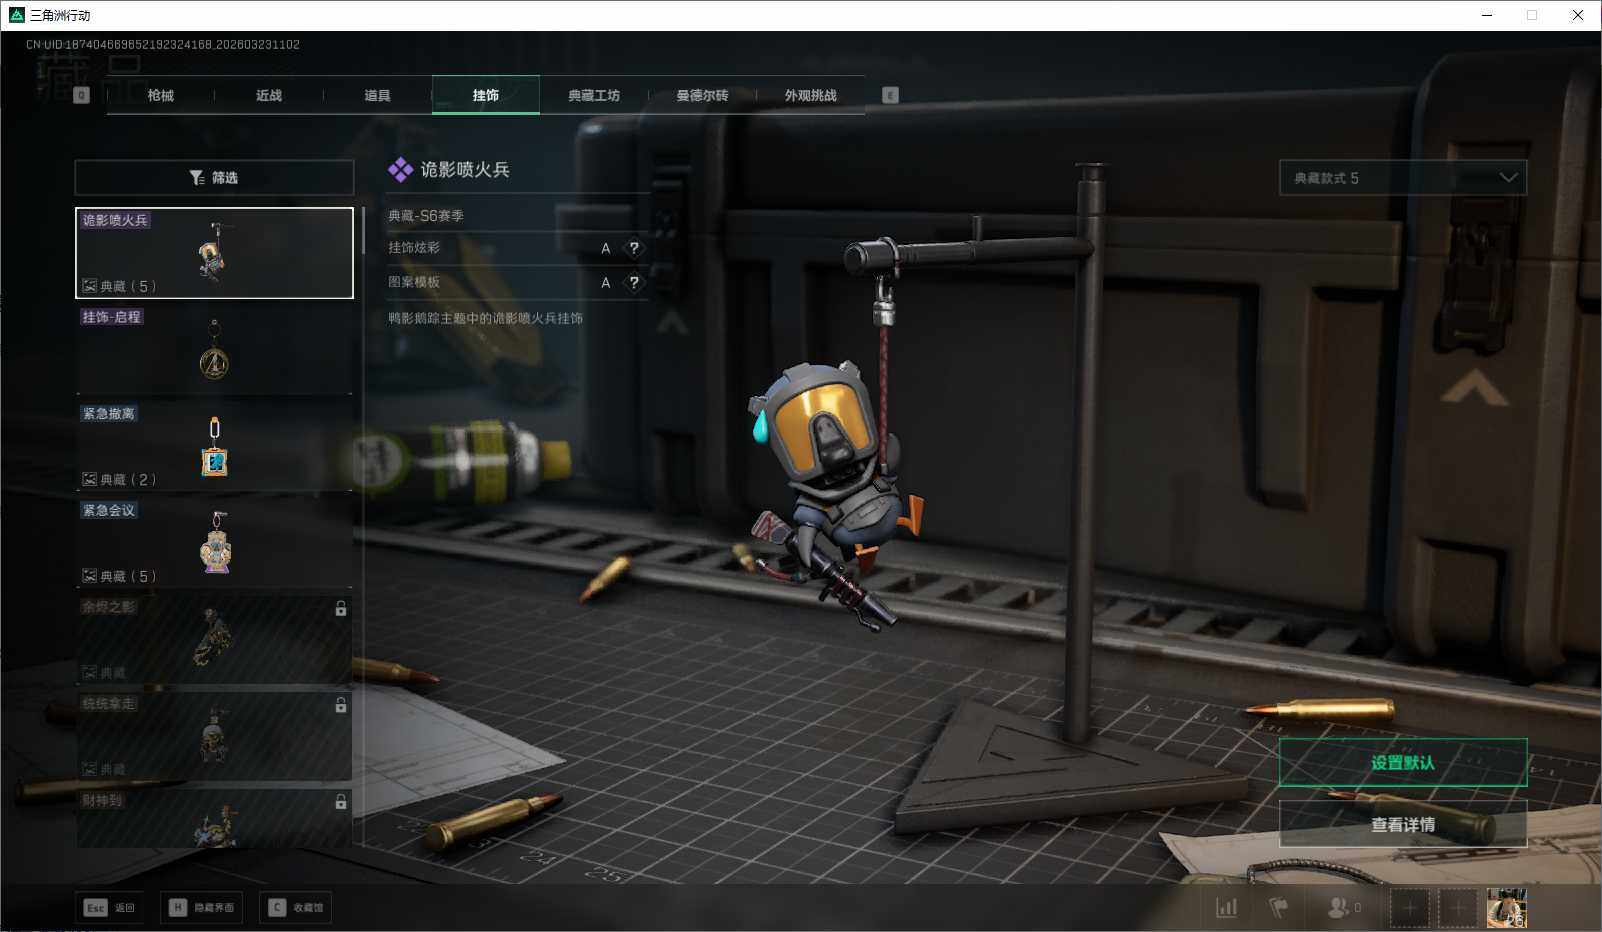Choose the 紧急撤离 charm item
This screenshot has width=1602, height=932.
pos(214,446)
